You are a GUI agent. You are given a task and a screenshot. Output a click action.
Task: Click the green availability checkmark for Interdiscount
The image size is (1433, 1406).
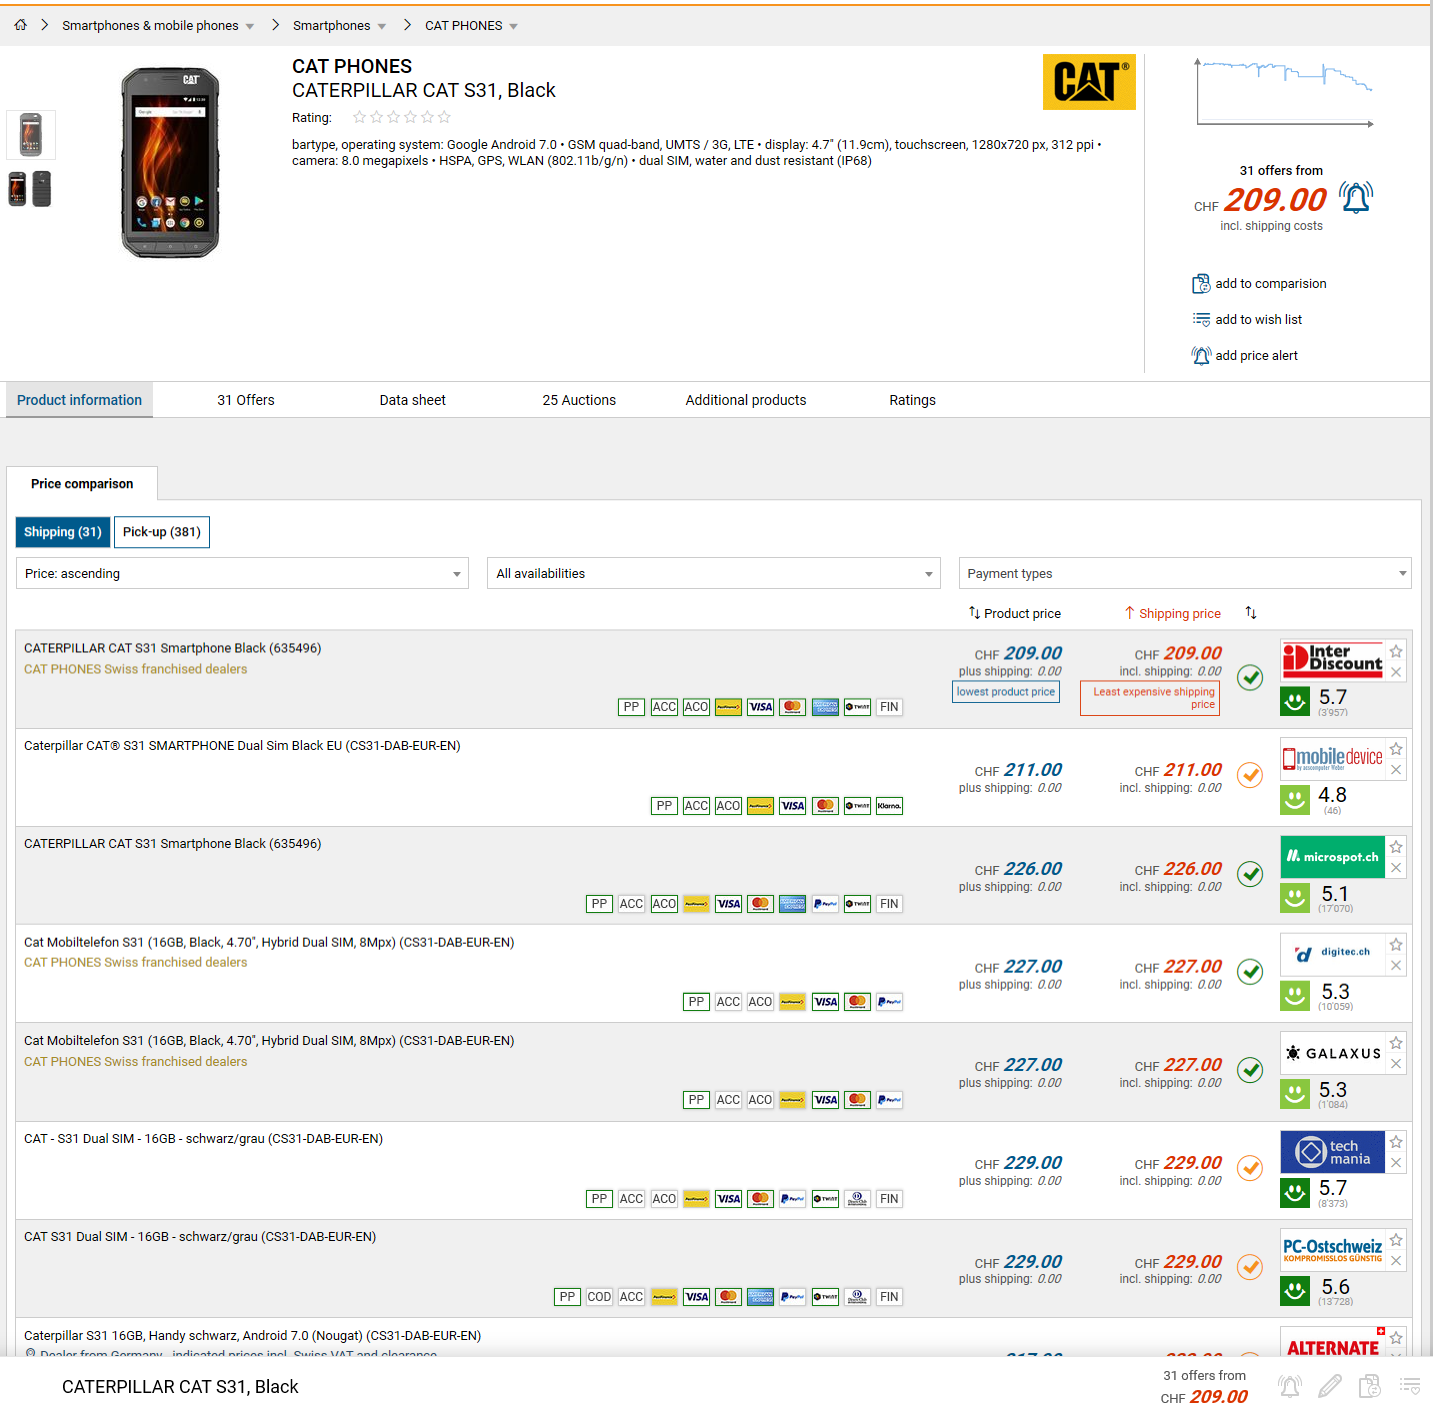(x=1250, y=677)
